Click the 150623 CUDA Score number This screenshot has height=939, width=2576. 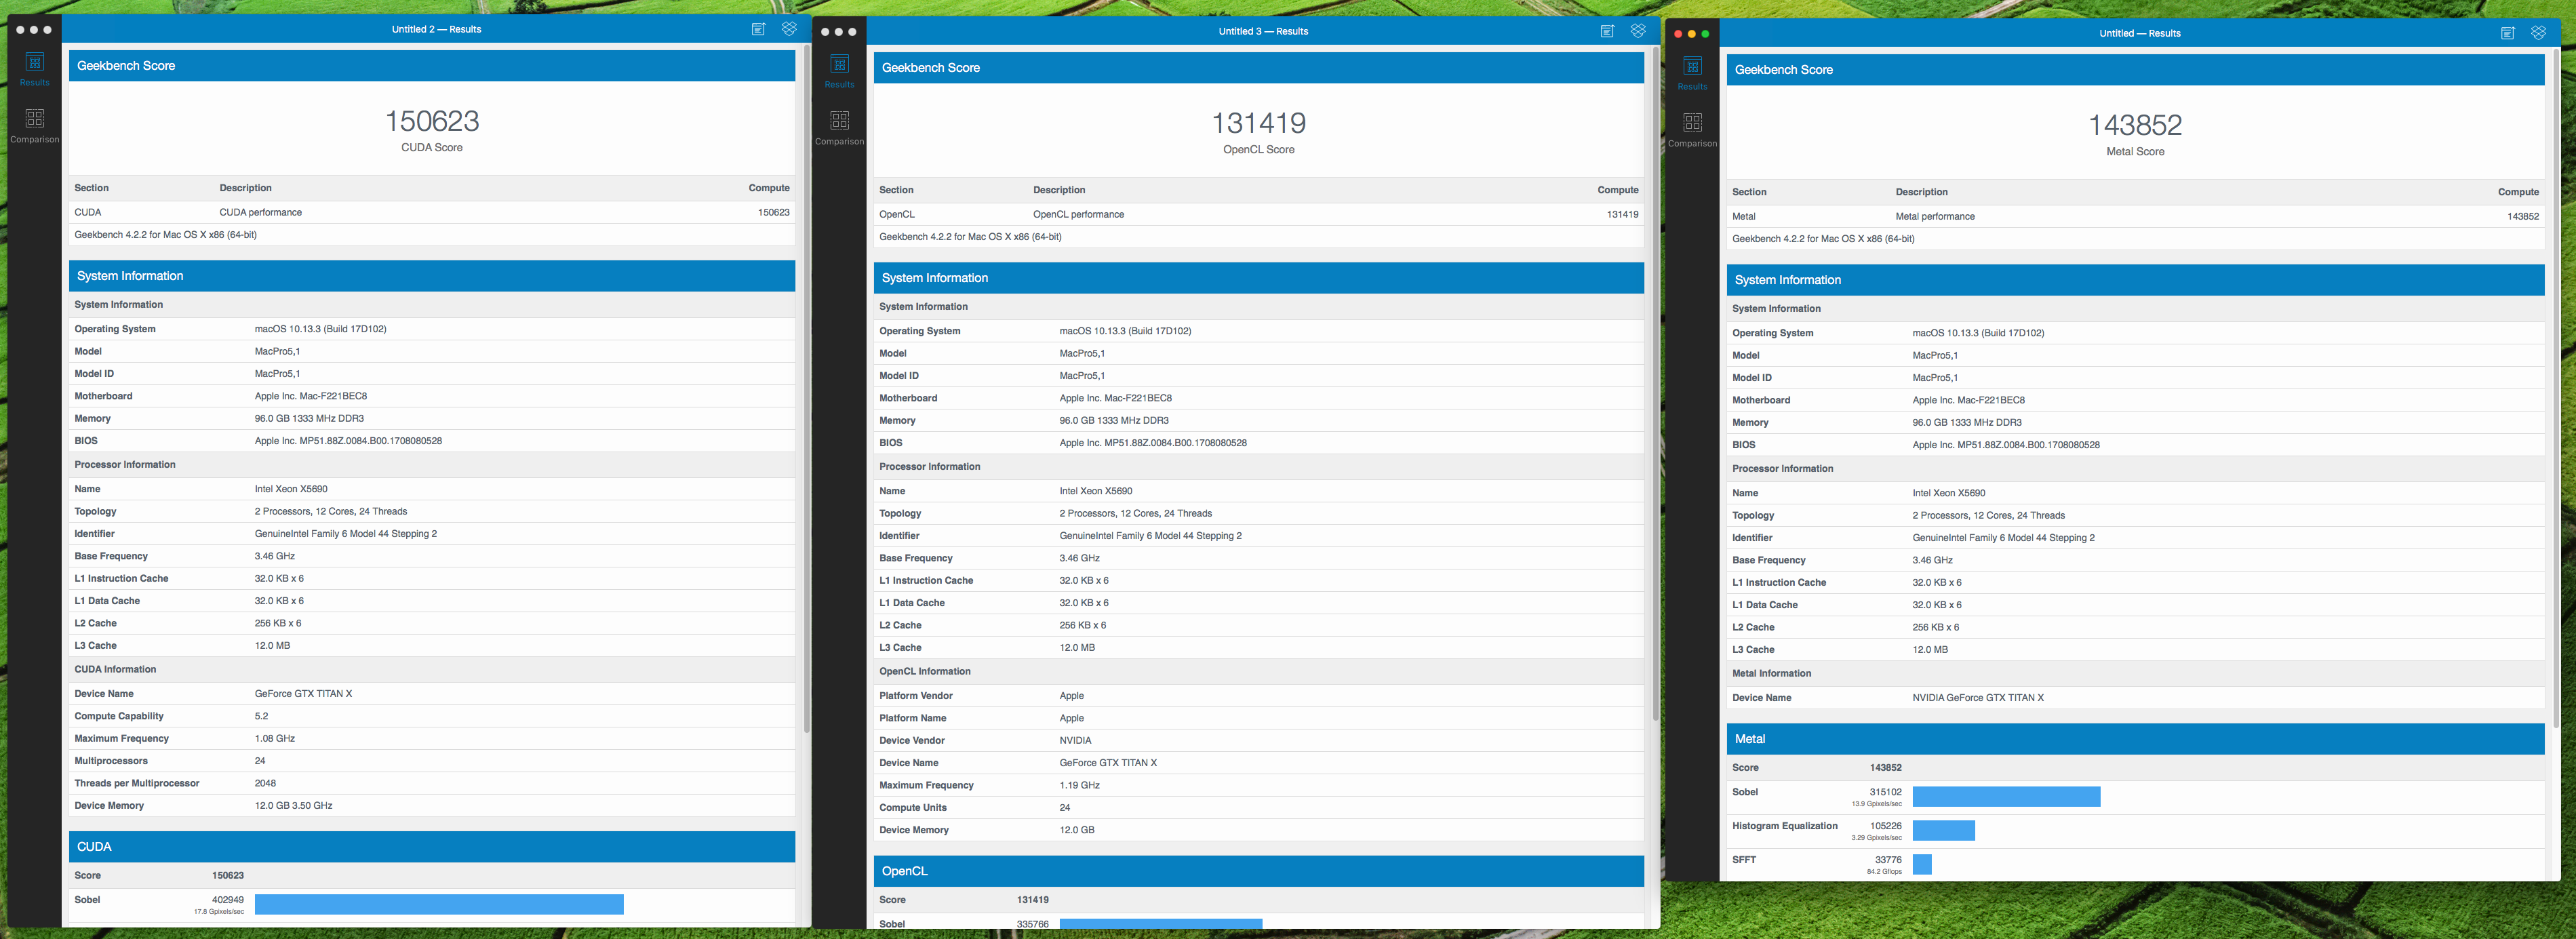432,121
